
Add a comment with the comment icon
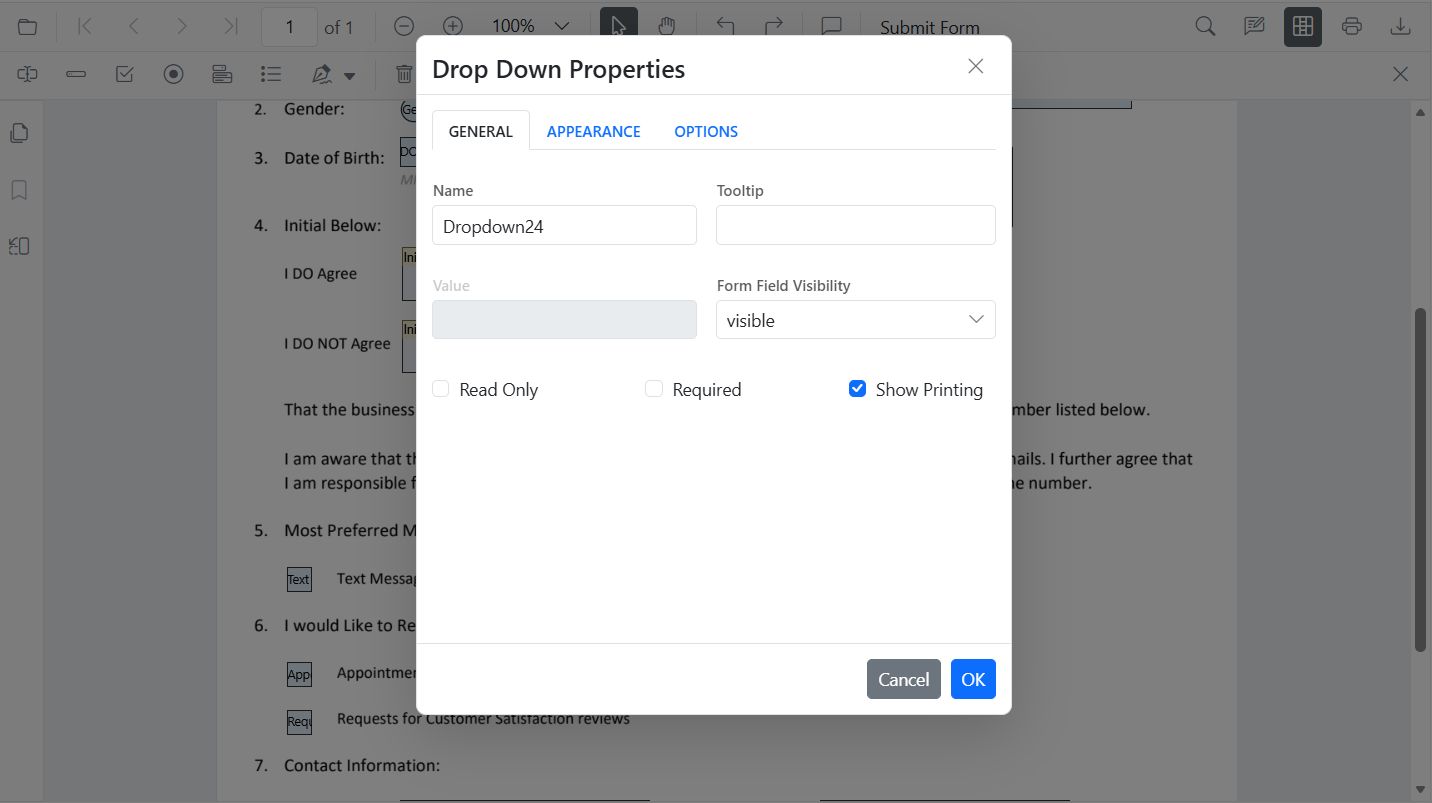(831, 26)
